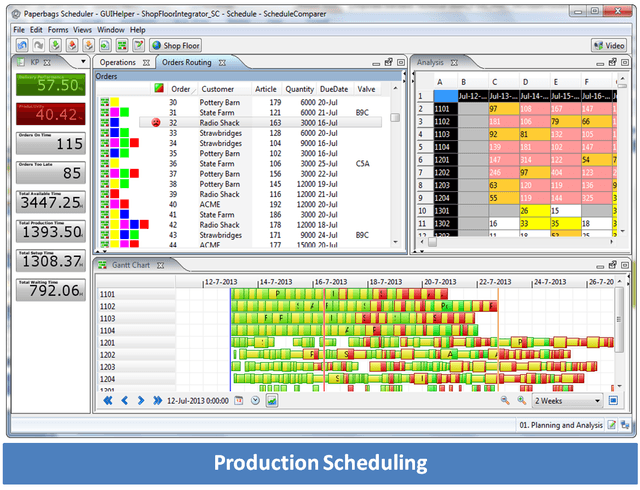Click the notepad edit toolbar icon
Viewport: 640px width, 490px height.
tap(139, 45)
